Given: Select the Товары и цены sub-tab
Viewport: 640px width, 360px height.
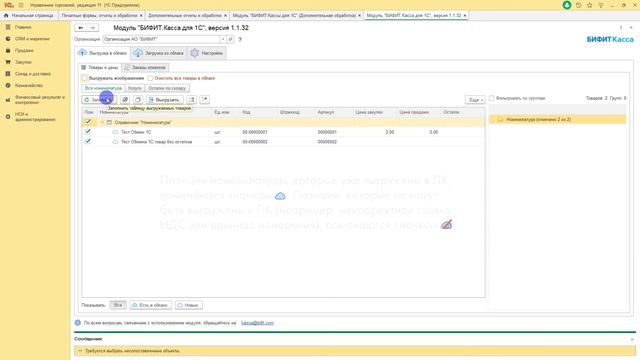Looking at the screenshot, I should [100, 67].
